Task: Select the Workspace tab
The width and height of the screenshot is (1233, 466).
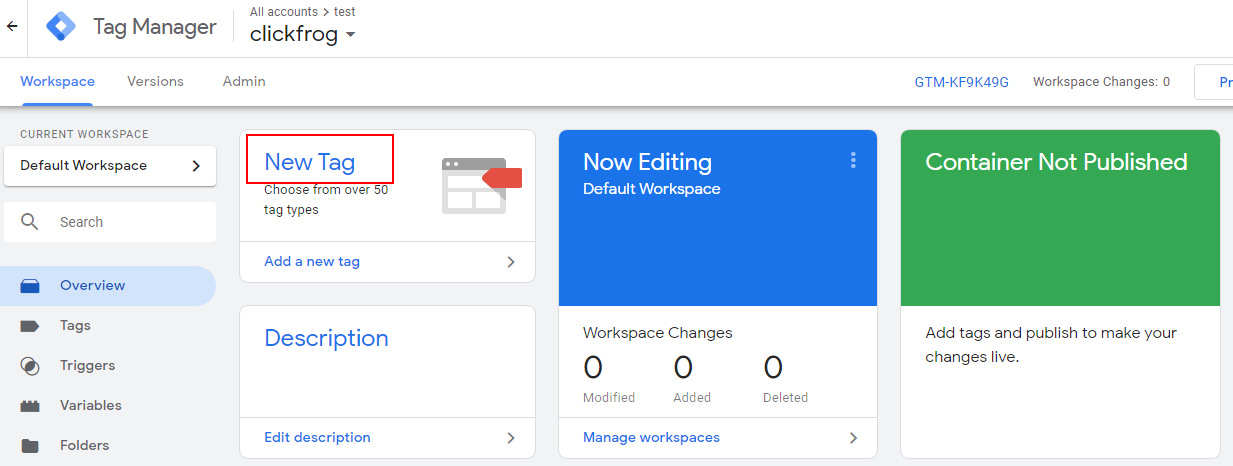Action: pos(57,82)
